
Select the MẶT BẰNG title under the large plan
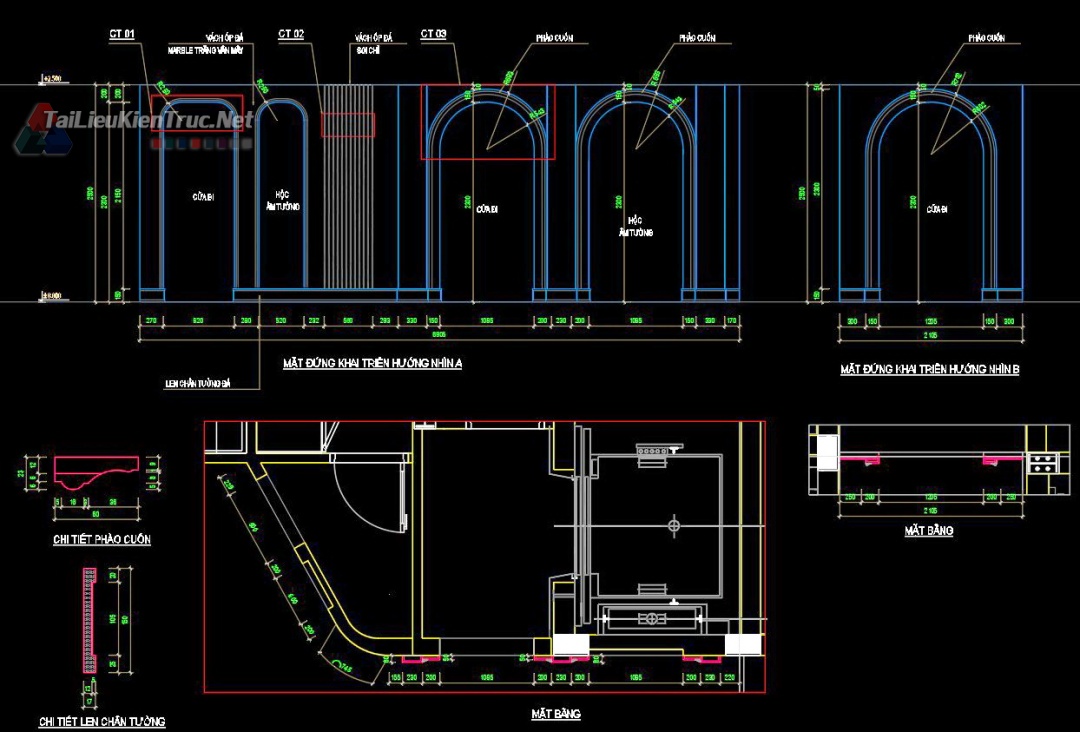coord(555,714)
